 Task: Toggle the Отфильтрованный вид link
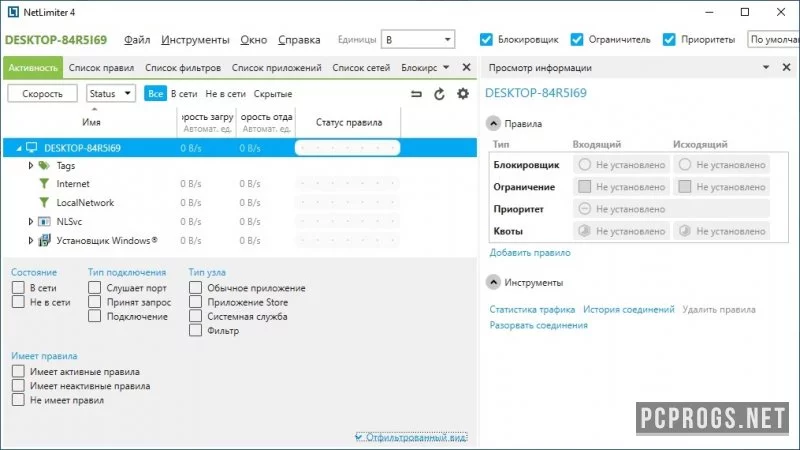pos(412,437)
